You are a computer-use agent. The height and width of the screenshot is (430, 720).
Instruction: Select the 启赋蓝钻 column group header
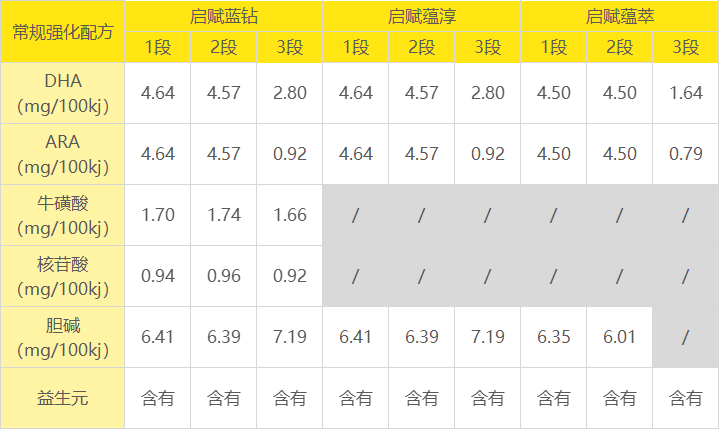pyautogui.click(x=223, y=16)
